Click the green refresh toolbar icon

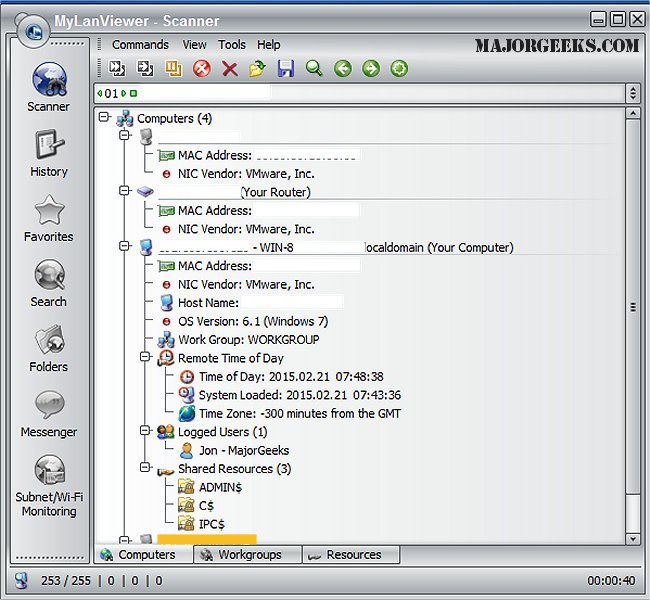click(x=399, y=69)
